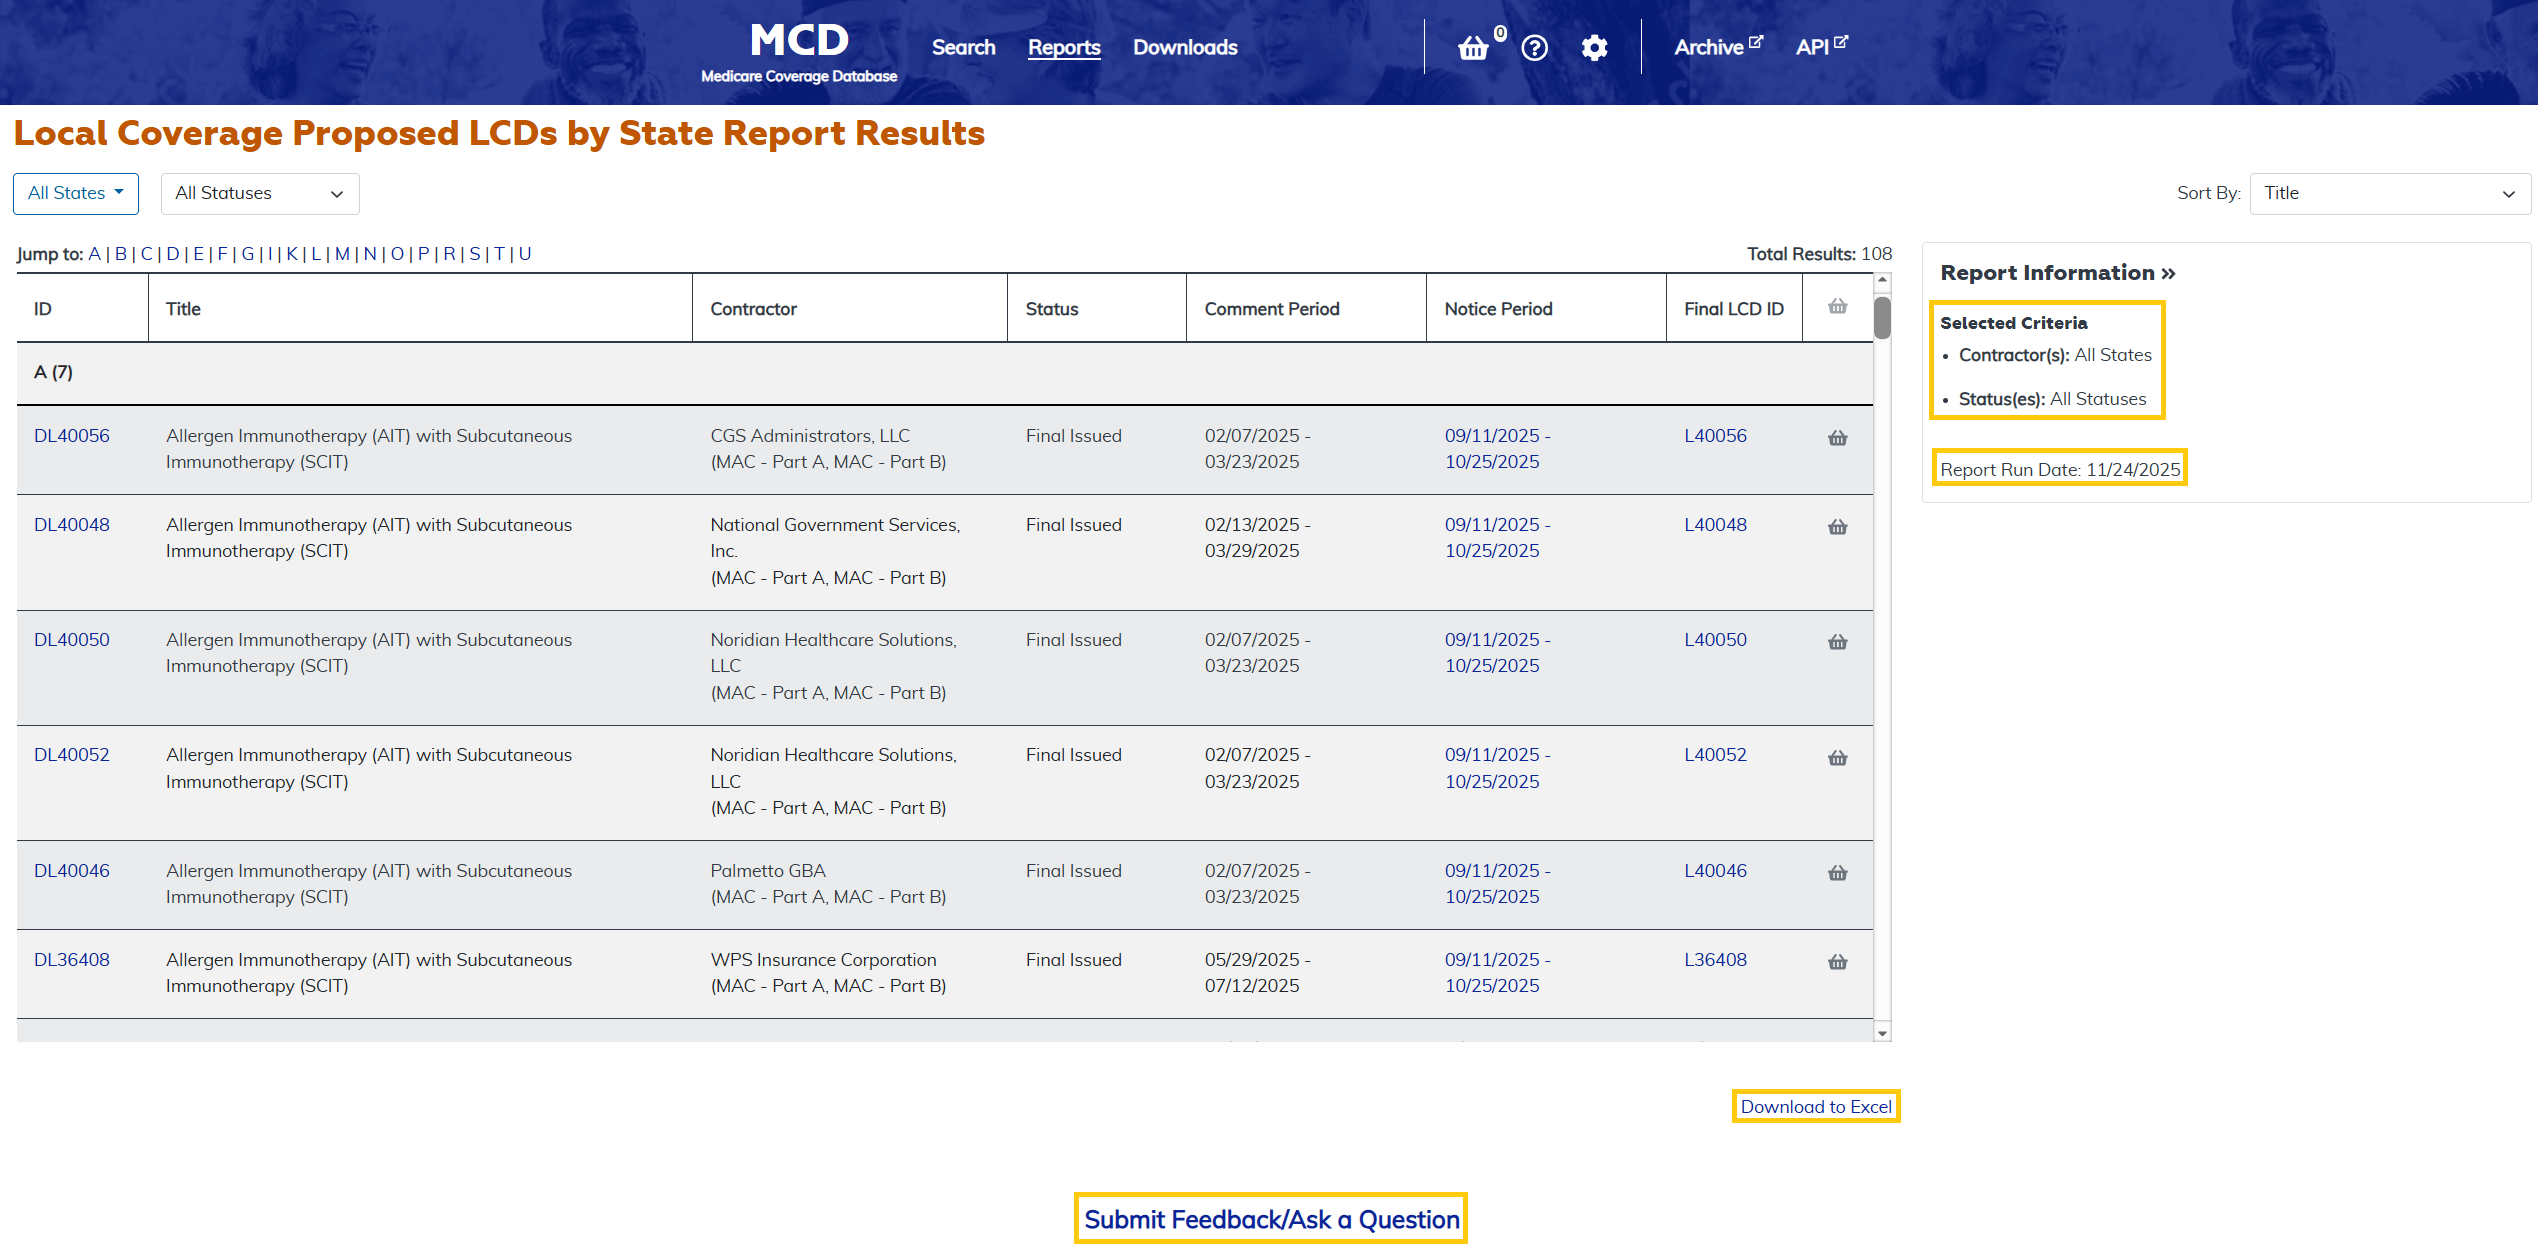Open the Downloads menu item
Viewport: 2538px width, 1250px height.
click(x=1185, y=47)
